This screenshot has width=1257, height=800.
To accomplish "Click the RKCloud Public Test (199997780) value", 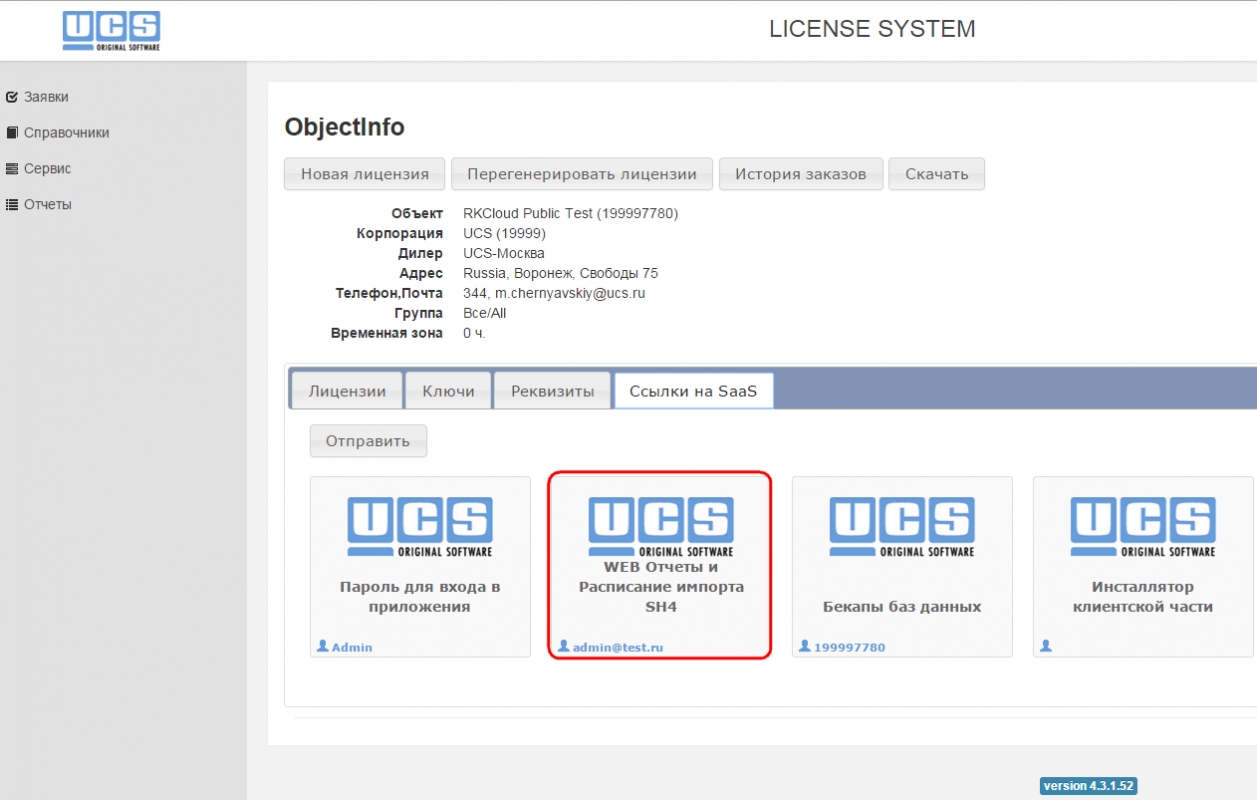I will click(571, 213).
